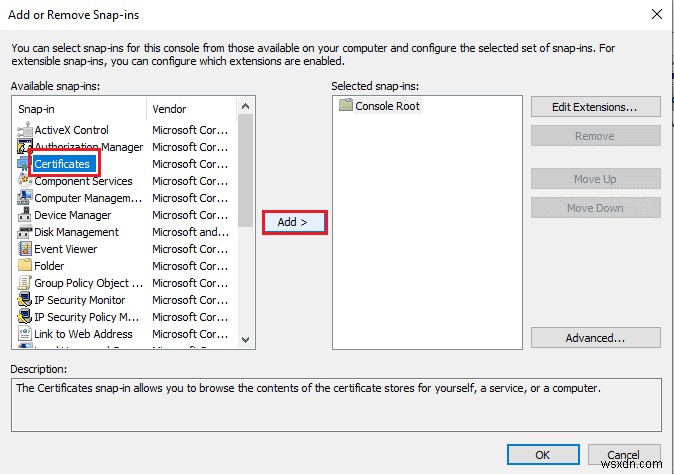Click the Certificates snap-in icon

22,164
